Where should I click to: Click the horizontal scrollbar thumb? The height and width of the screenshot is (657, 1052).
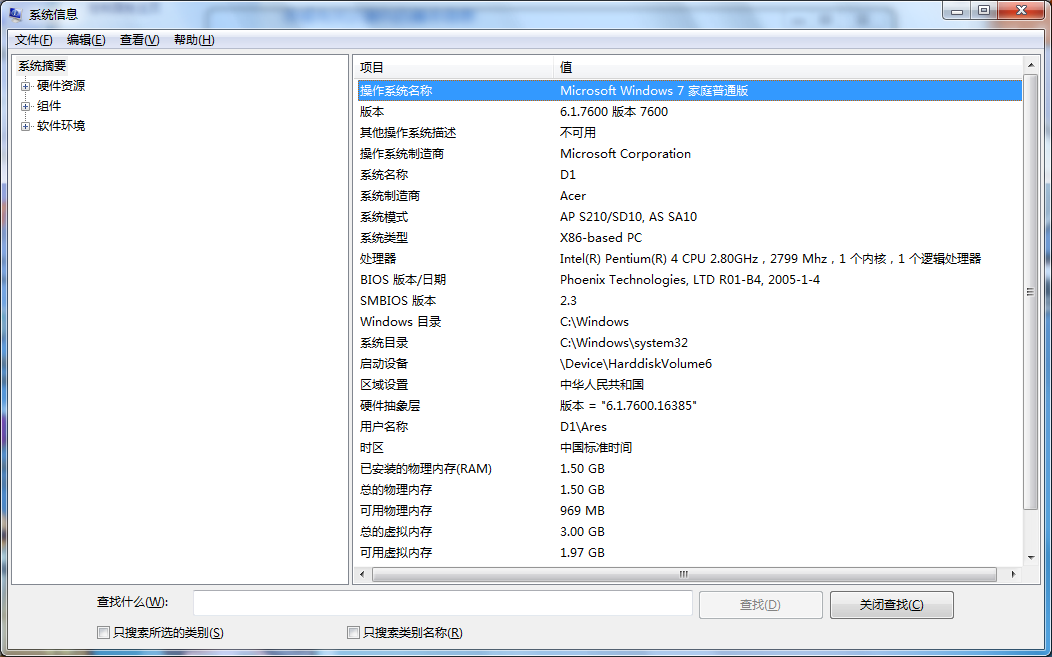click(684, 574)
